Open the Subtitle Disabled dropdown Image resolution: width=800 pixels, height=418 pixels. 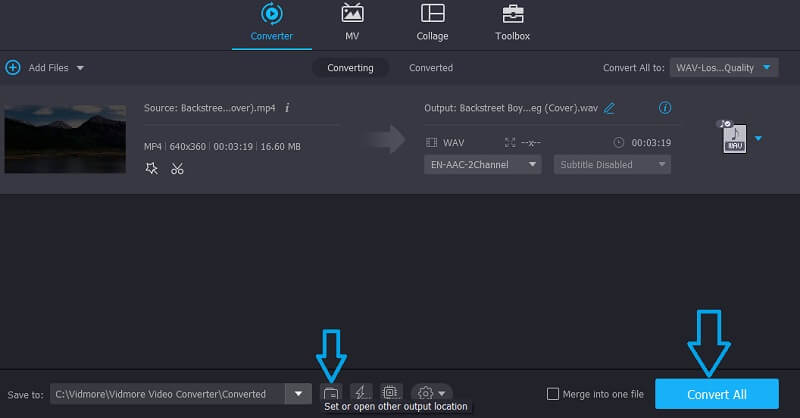tap(612, 164)
